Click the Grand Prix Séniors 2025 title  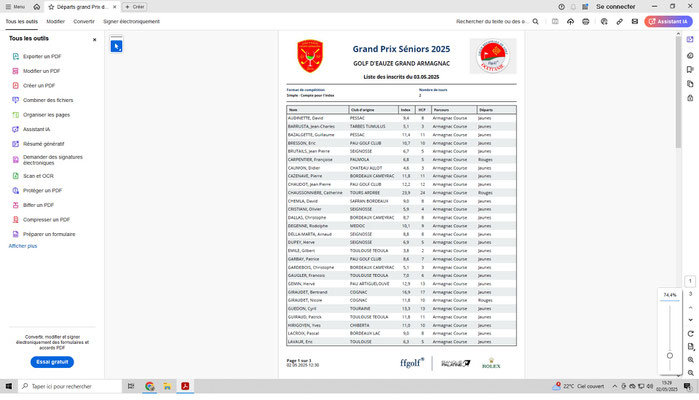click(401, 49)
